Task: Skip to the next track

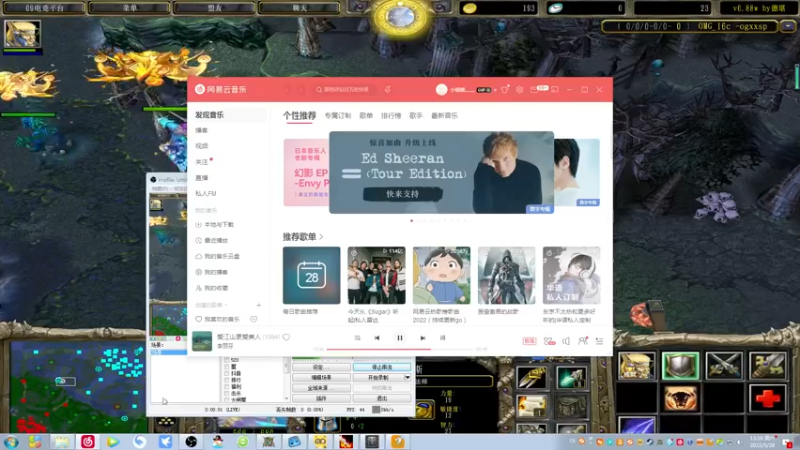Action: click(422, 338)
